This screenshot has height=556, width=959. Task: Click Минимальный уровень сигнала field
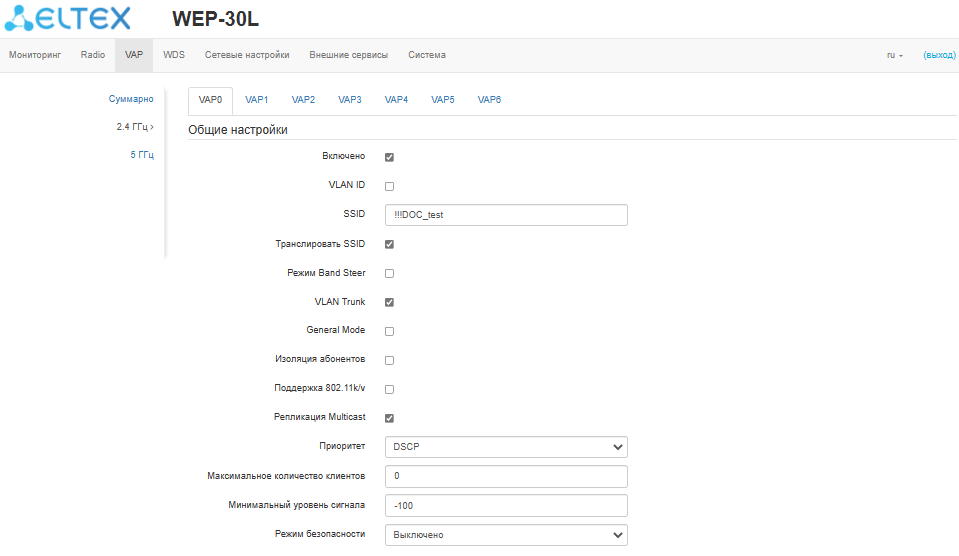click(506, 506)
